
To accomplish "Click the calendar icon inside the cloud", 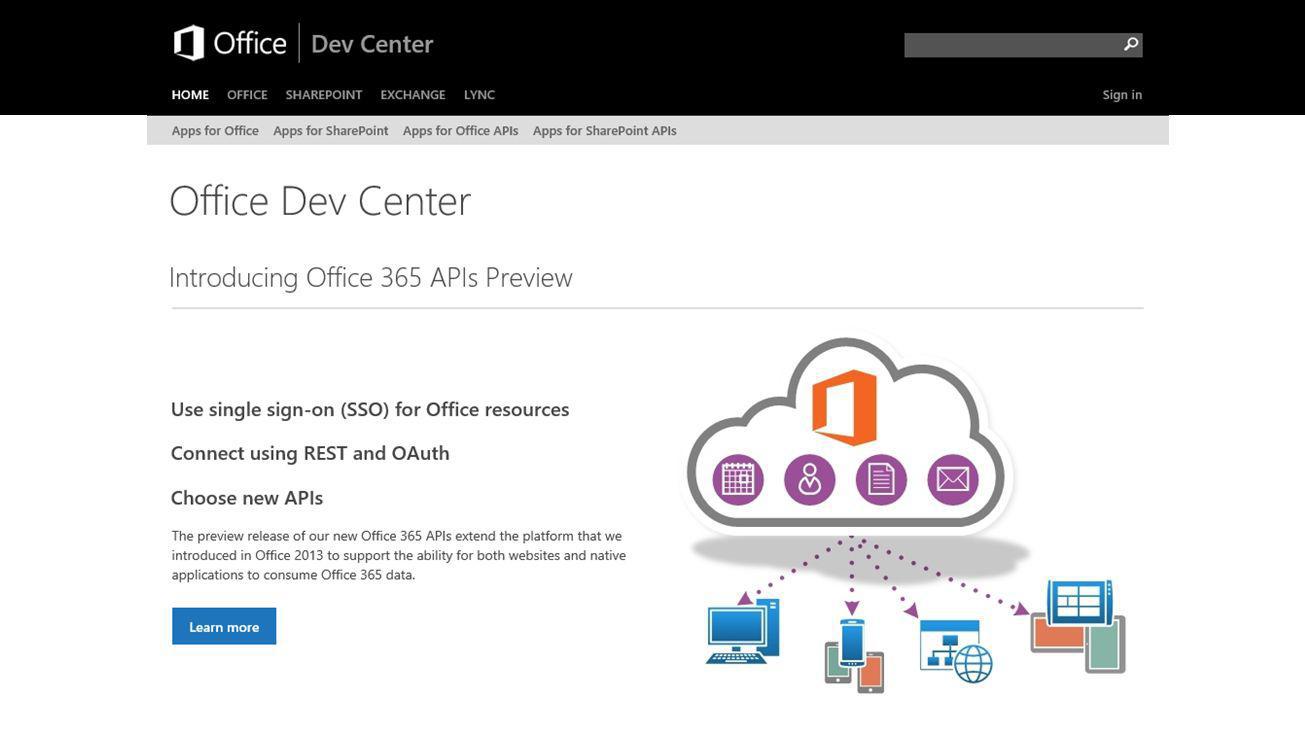I will tap(738, 479).
